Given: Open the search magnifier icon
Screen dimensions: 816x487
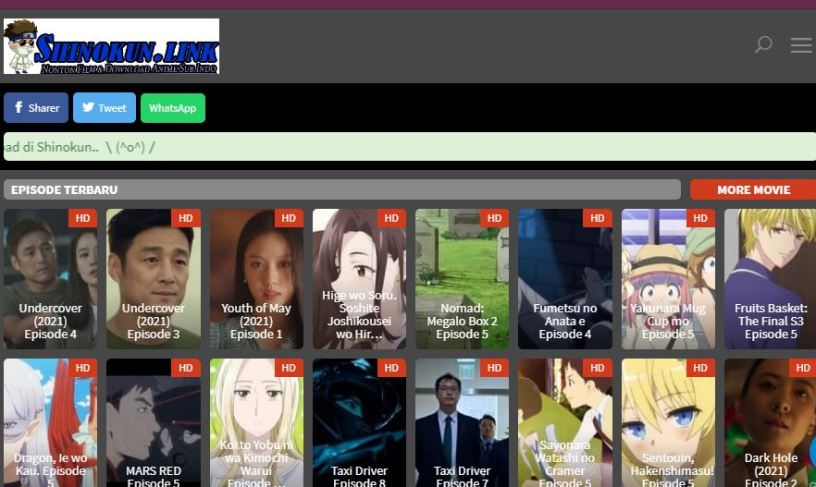Looking at the screenshot, I should [763, 44].
